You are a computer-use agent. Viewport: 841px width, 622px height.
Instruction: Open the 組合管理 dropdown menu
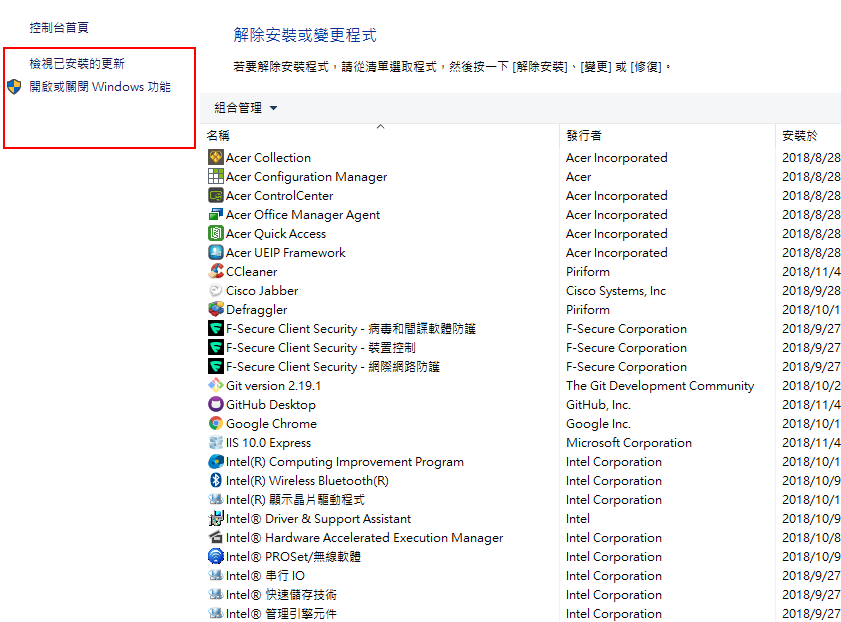[246, 108]
